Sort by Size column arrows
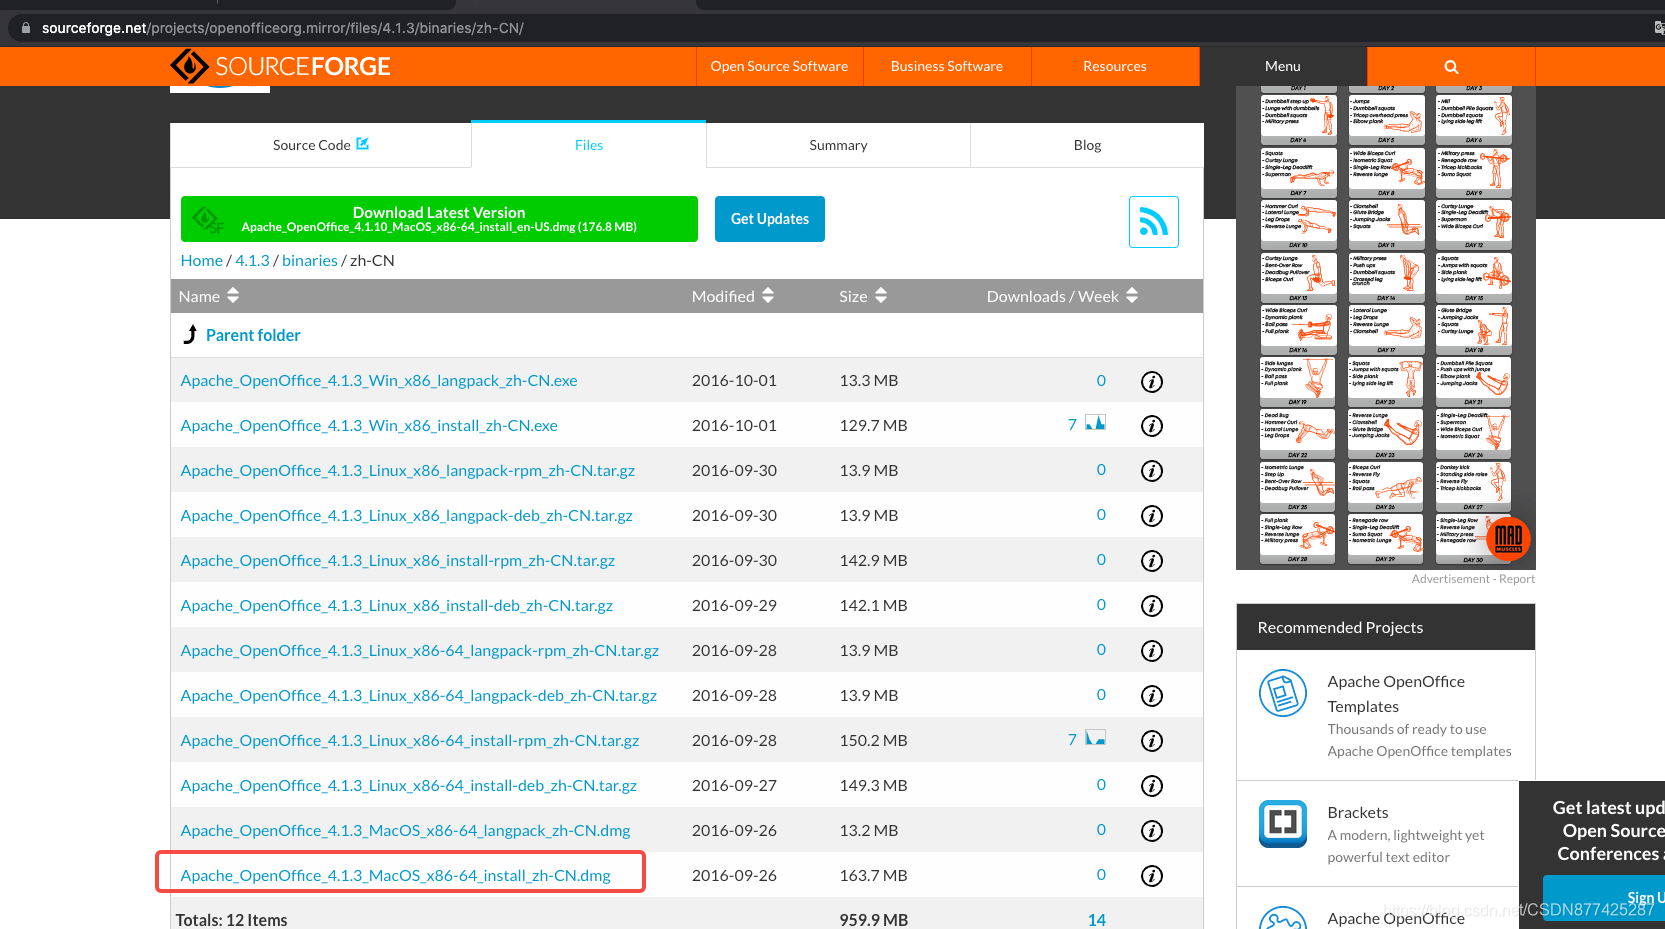Viewport: 1665px width, 929px height. pos(881,296)
